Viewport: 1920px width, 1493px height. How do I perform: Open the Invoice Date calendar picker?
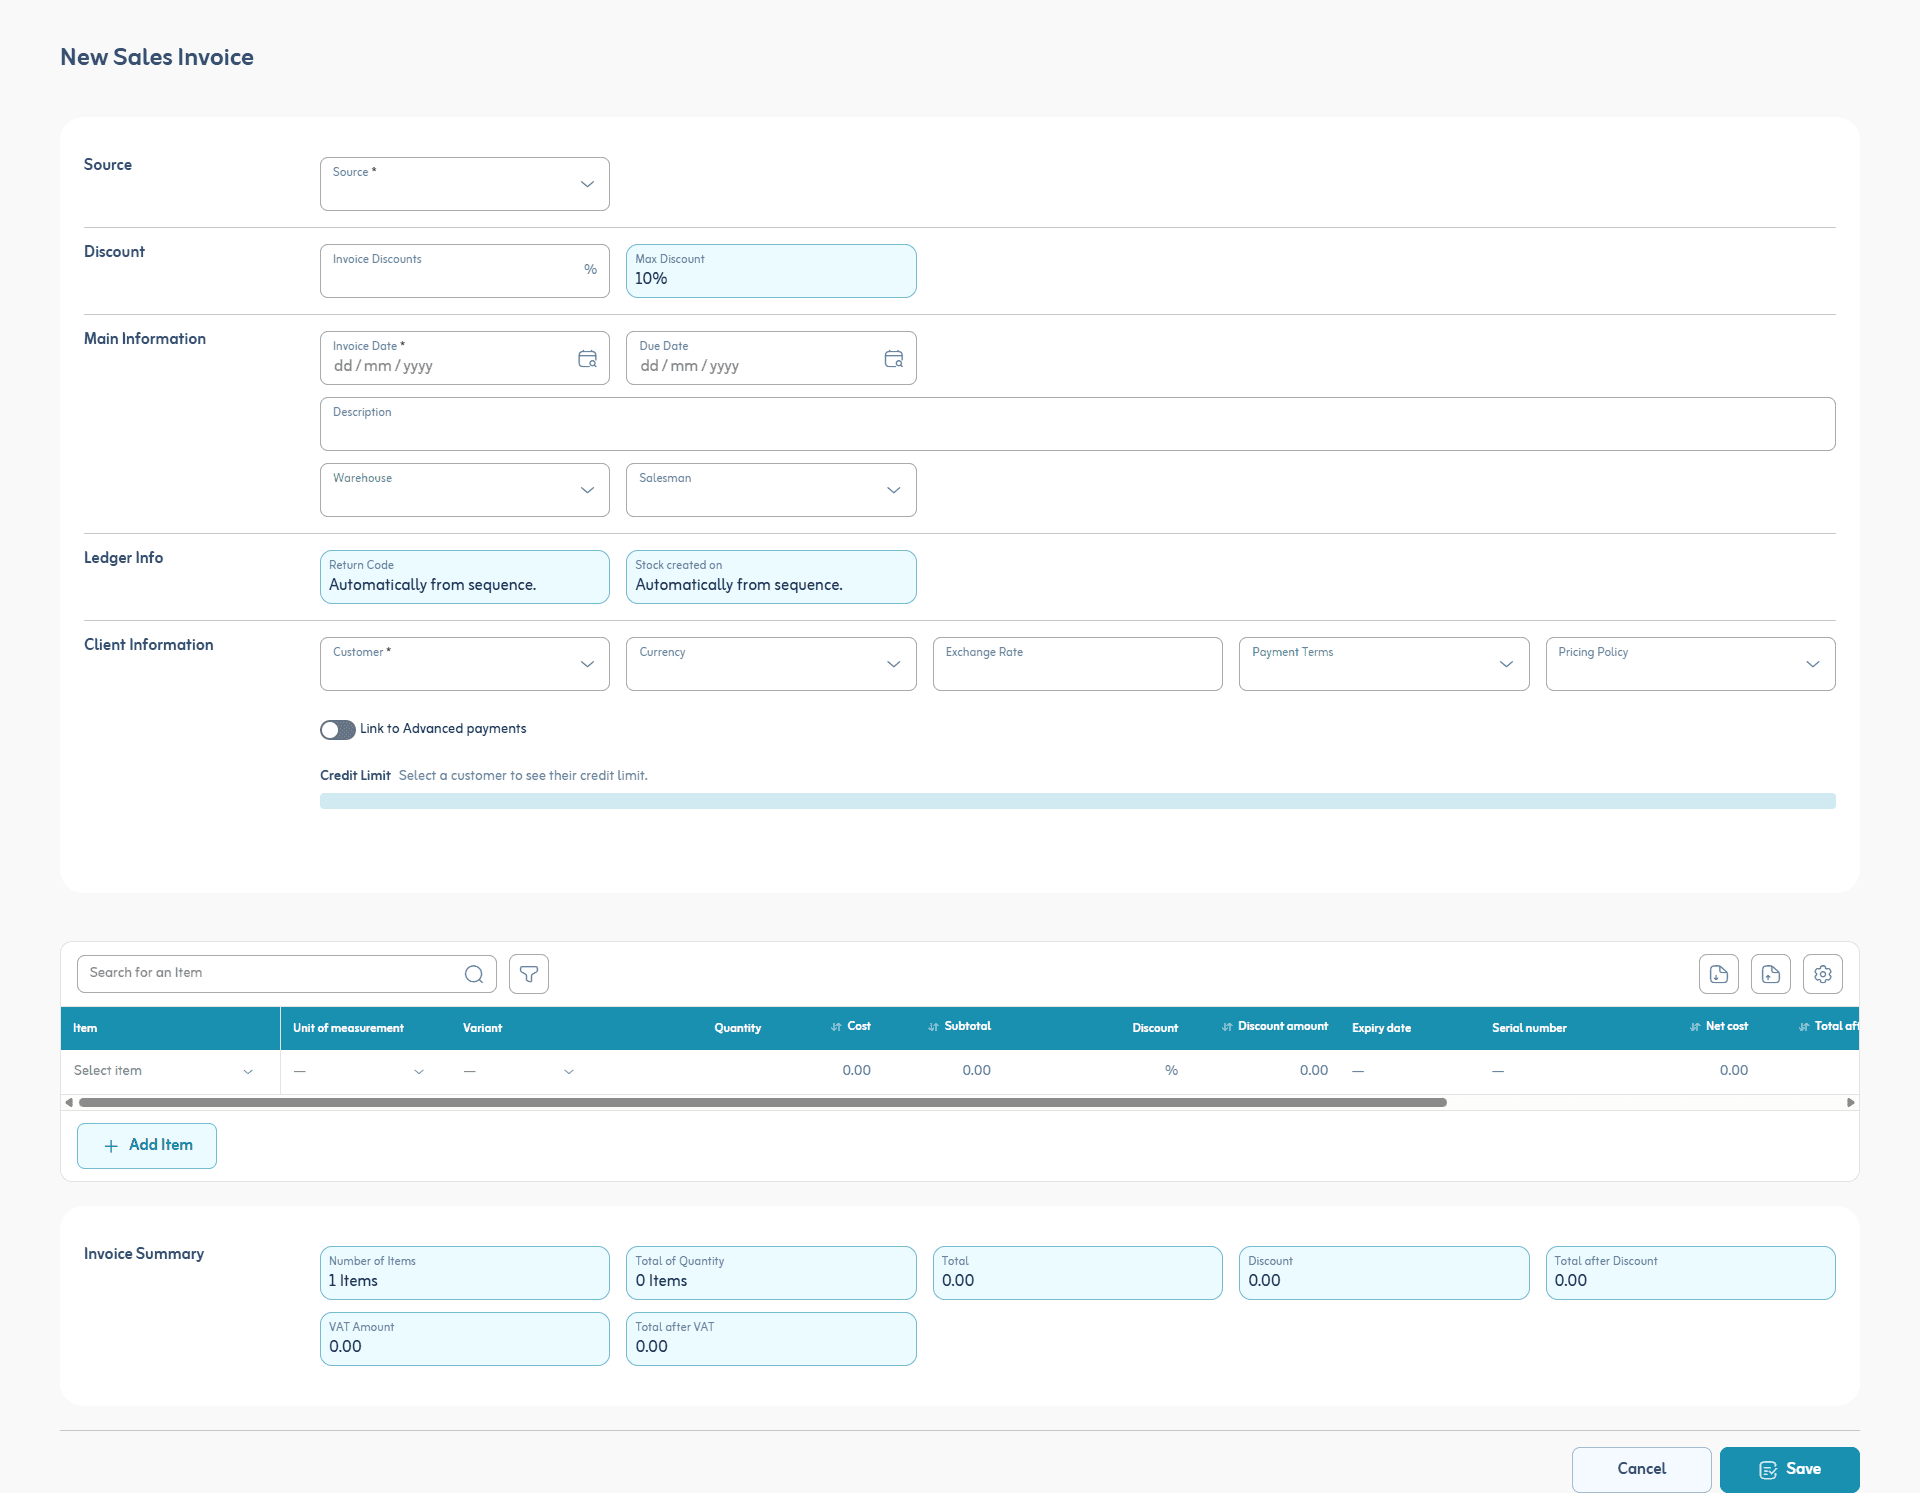click(587, 359)
